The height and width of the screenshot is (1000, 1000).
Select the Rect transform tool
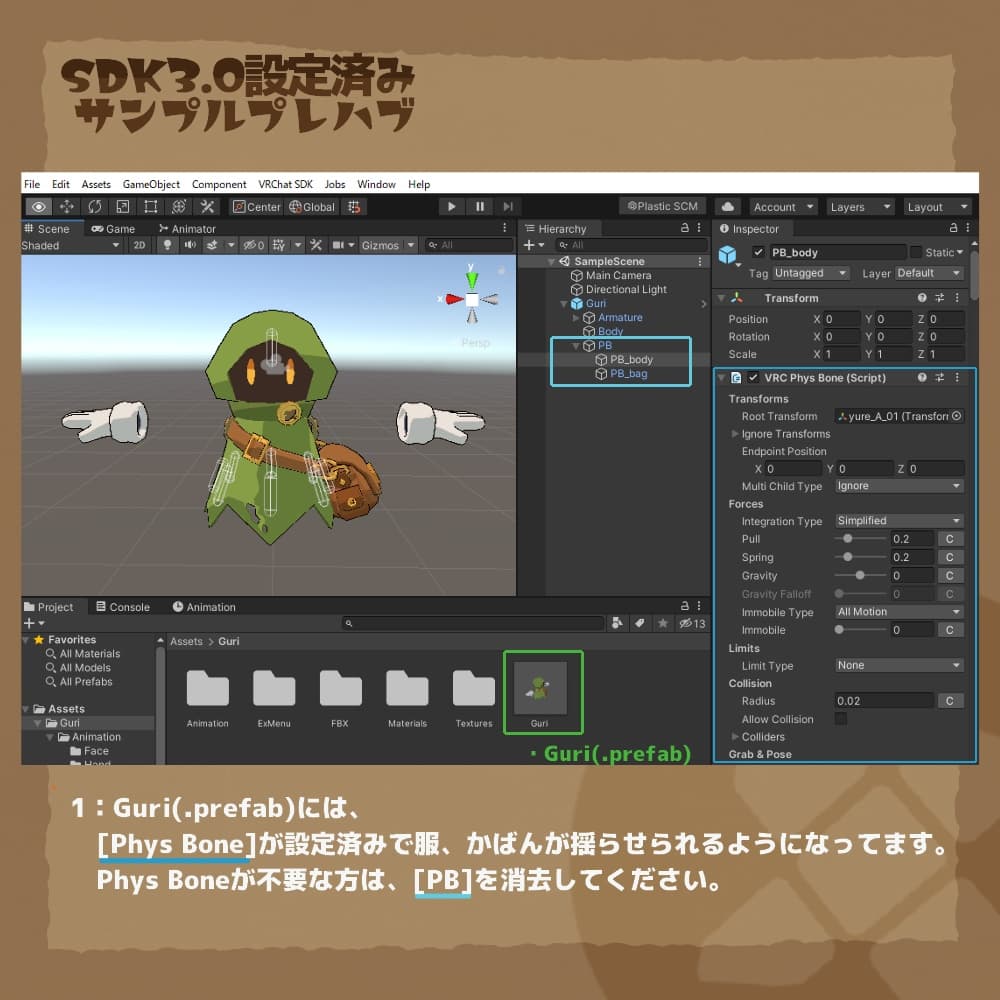tap(150, 207)
